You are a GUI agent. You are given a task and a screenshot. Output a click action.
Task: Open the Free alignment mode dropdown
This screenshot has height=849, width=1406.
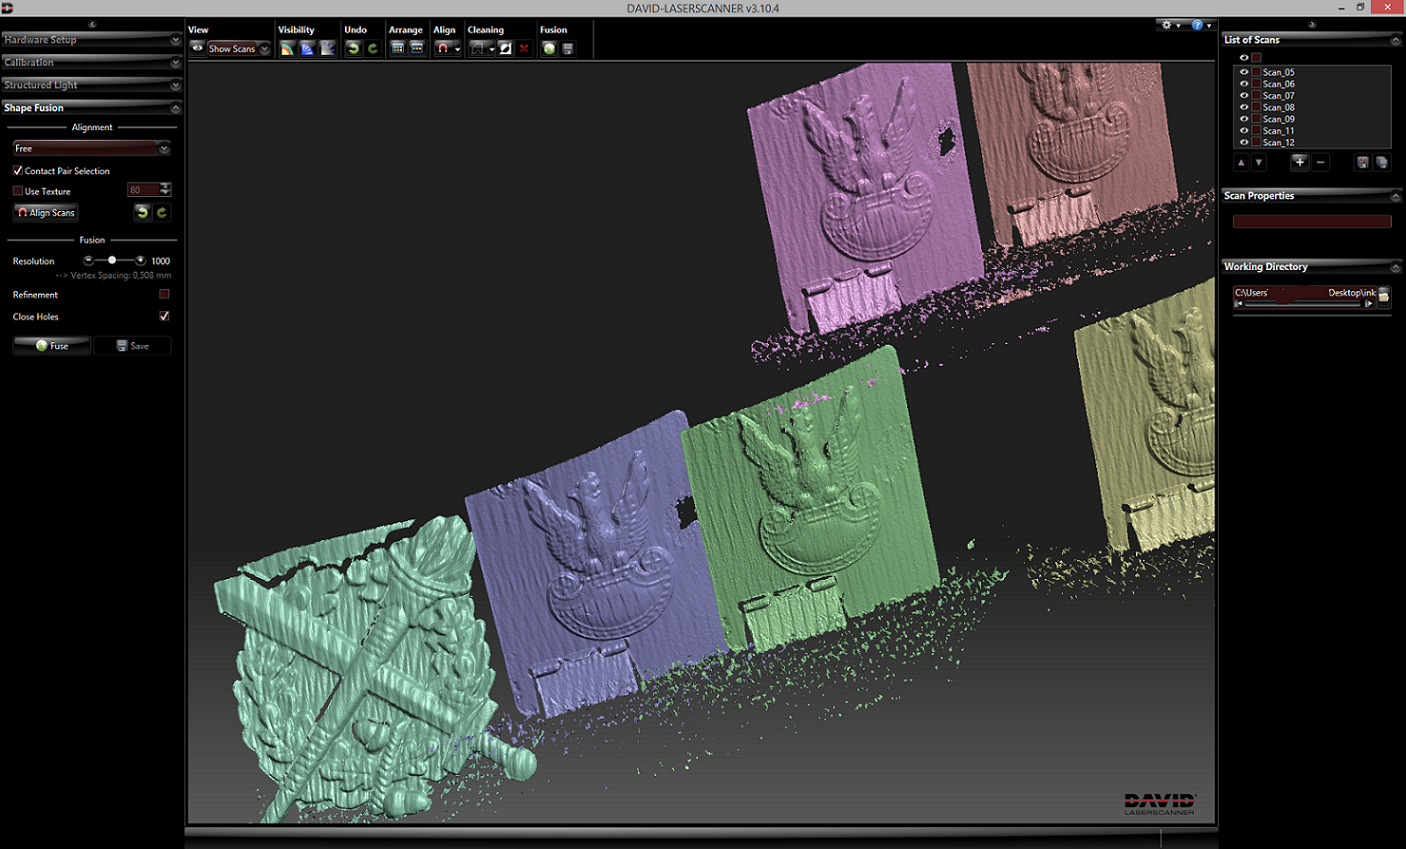pyautogui.click(x=91, y=148)
